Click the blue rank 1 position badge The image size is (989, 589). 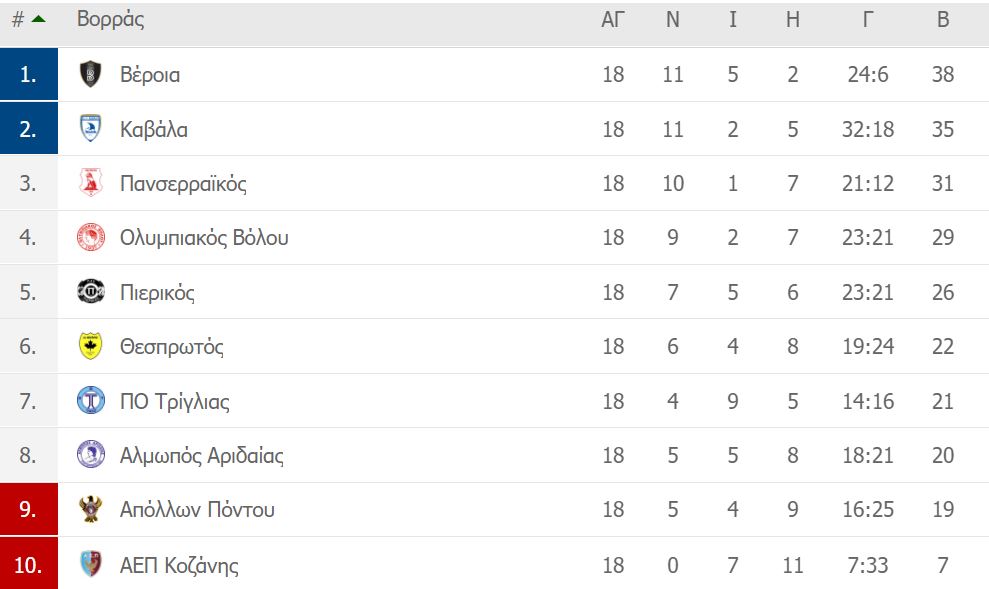pos(28,74)
